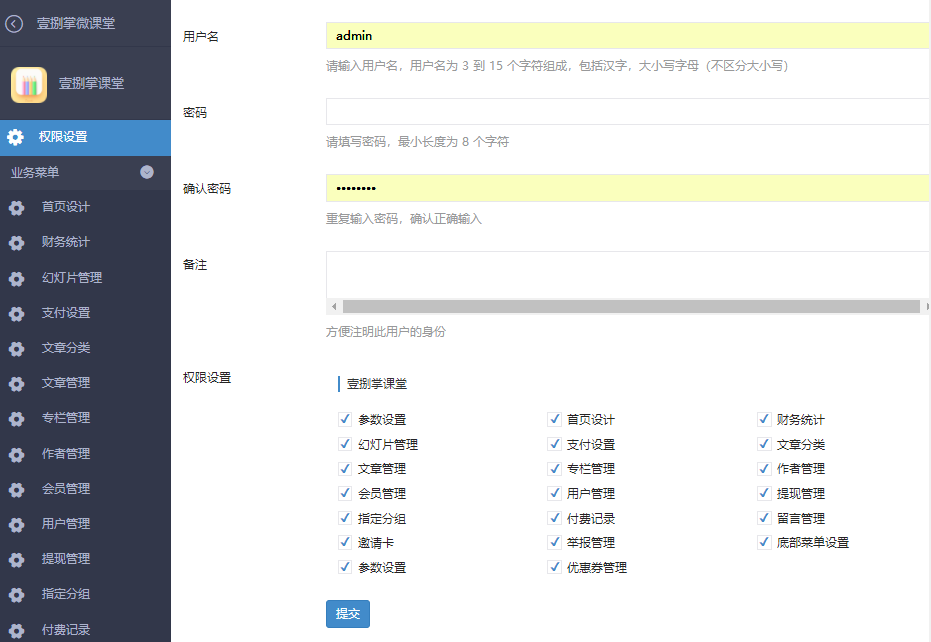The width and height of the screenshot is (931, 642).
Task: Click the gear icon next to 幻灯片管理 in the sidebar
Action: point(17,278)
